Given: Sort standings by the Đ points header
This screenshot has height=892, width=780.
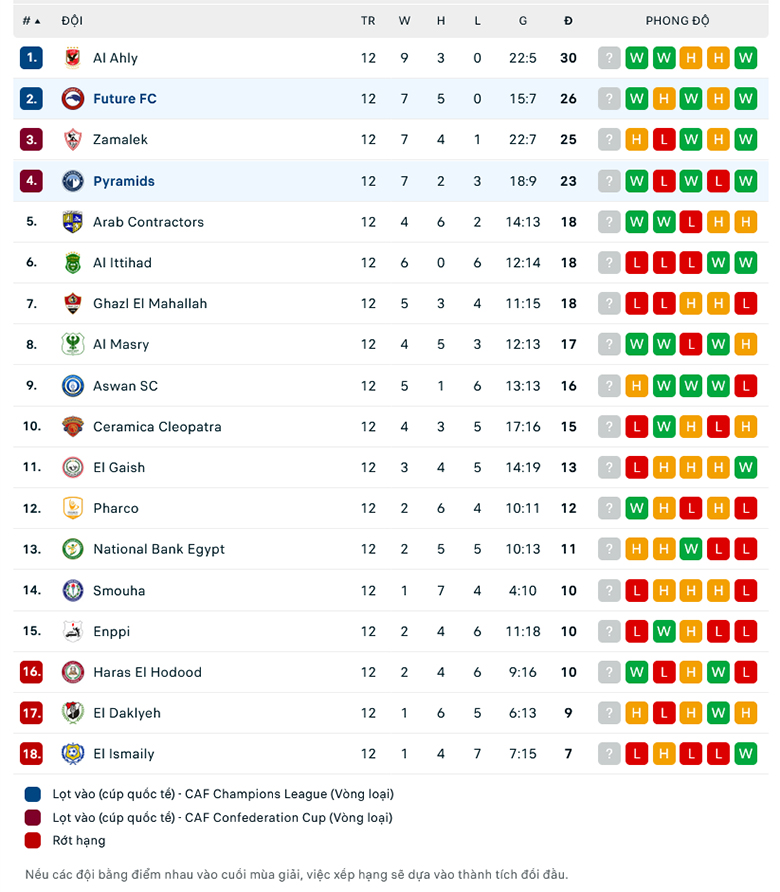Looking at the screenshot, I should click(568, 20).
